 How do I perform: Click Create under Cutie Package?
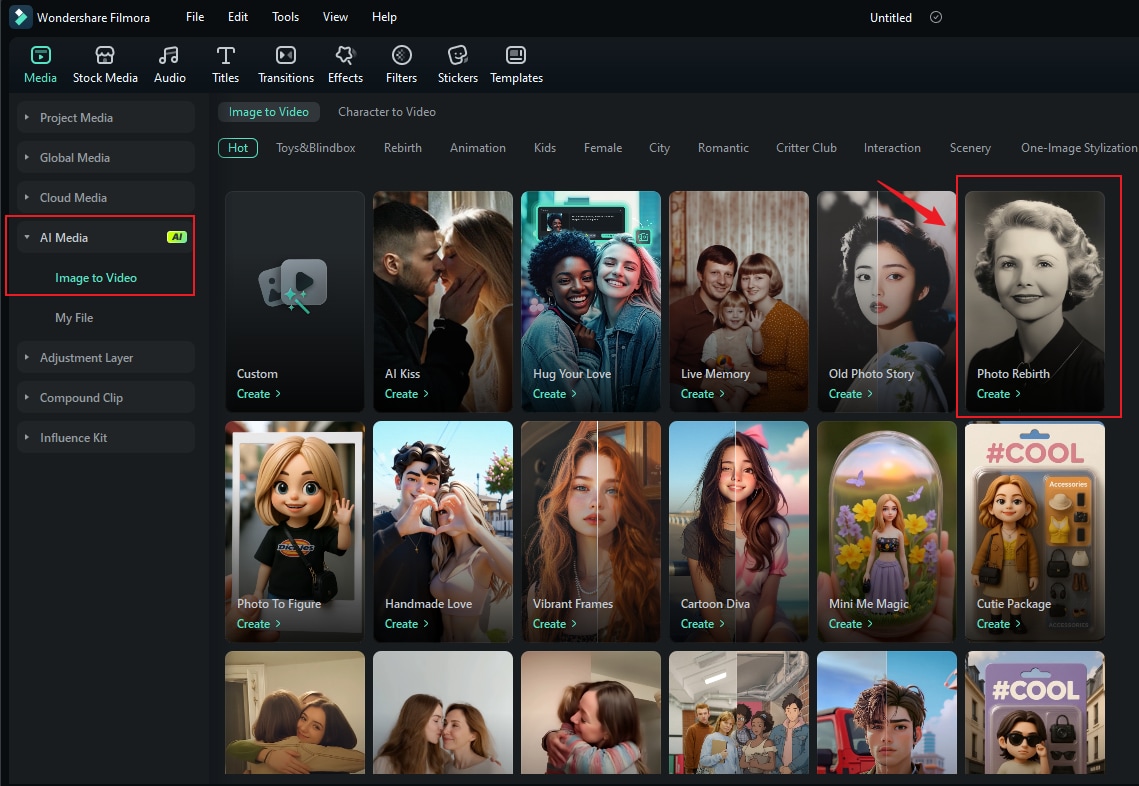click(999, 624)
